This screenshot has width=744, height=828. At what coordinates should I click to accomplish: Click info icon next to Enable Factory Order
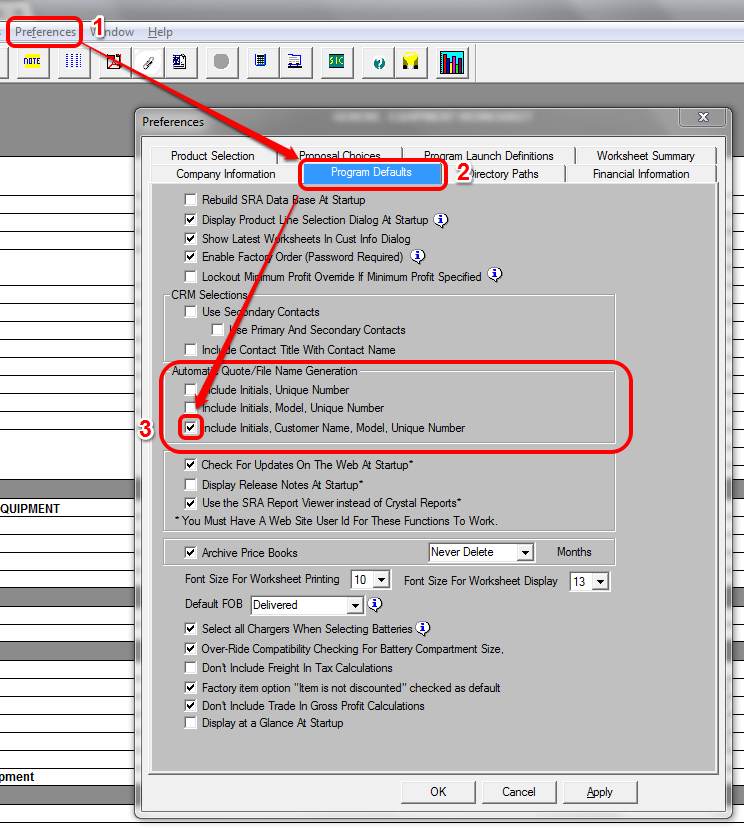point(418,257)
